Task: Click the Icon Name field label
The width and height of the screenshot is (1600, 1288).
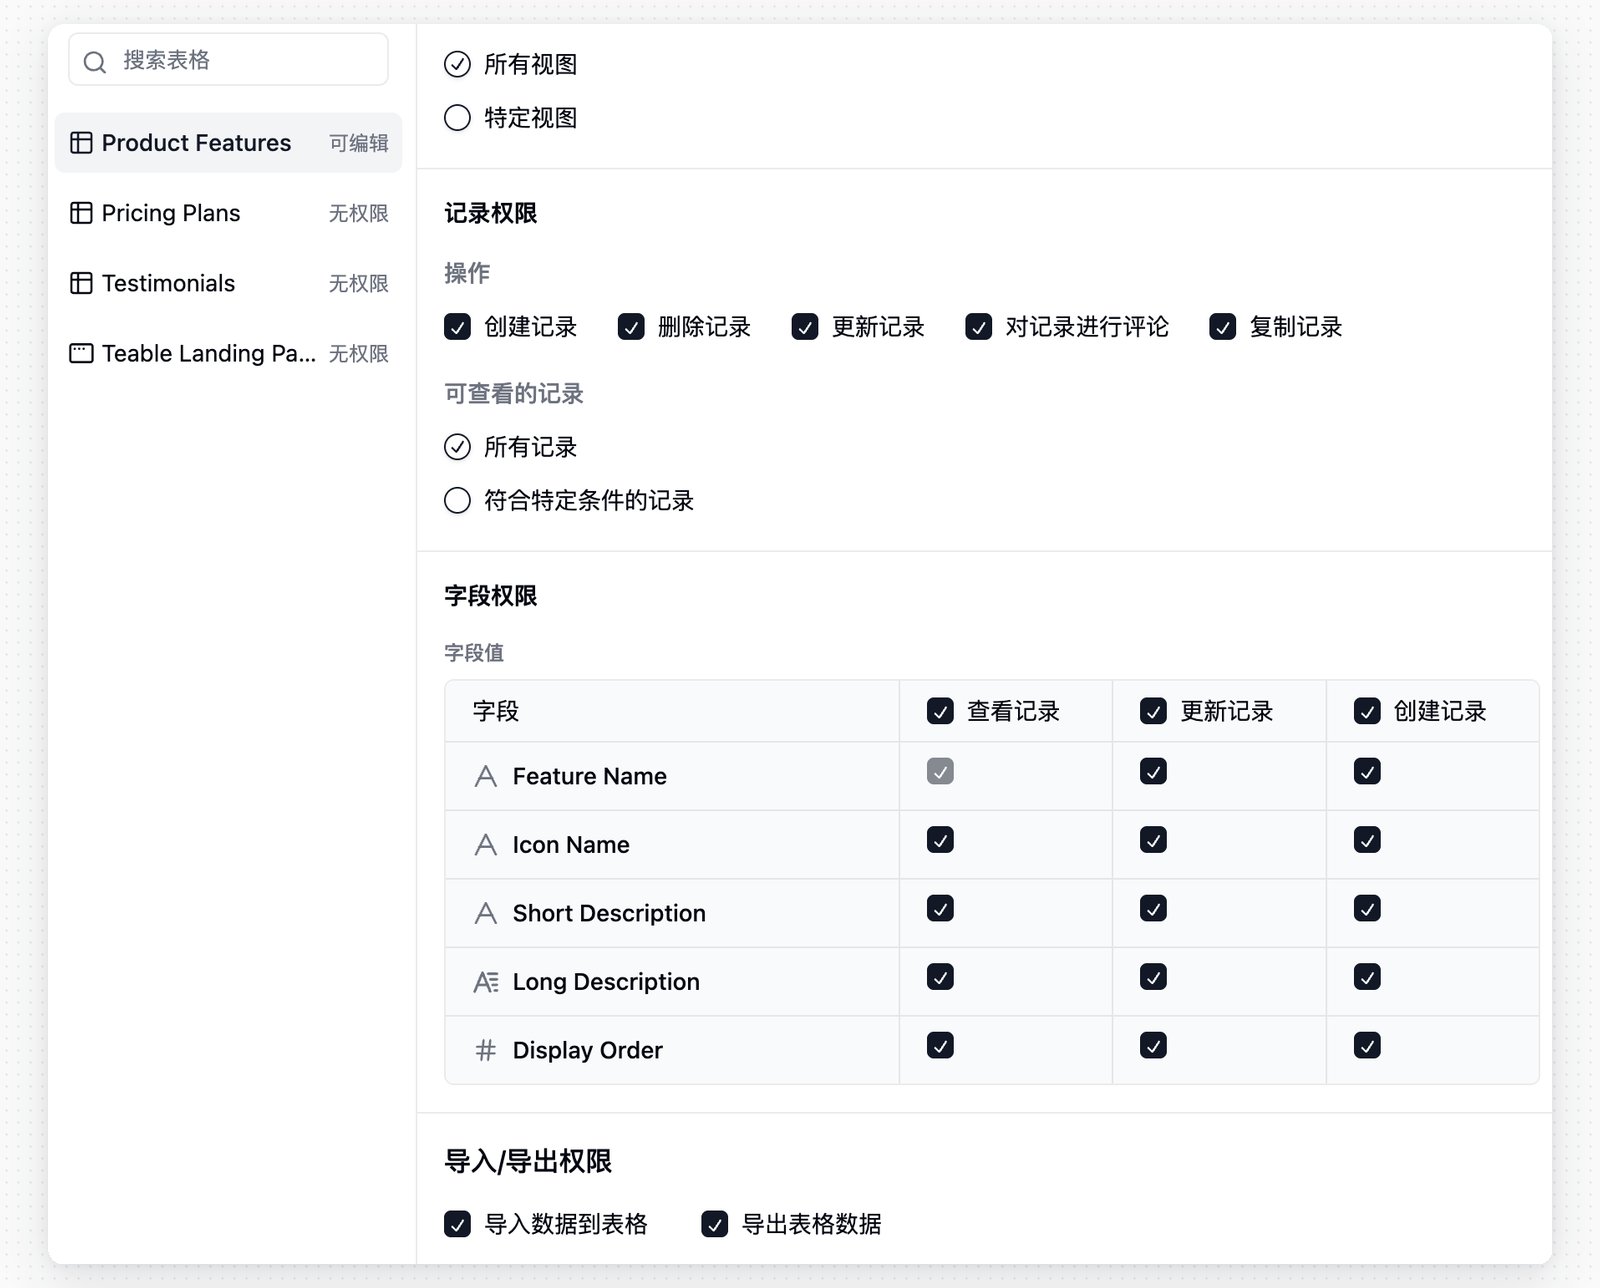Action: tap(571, 845)
